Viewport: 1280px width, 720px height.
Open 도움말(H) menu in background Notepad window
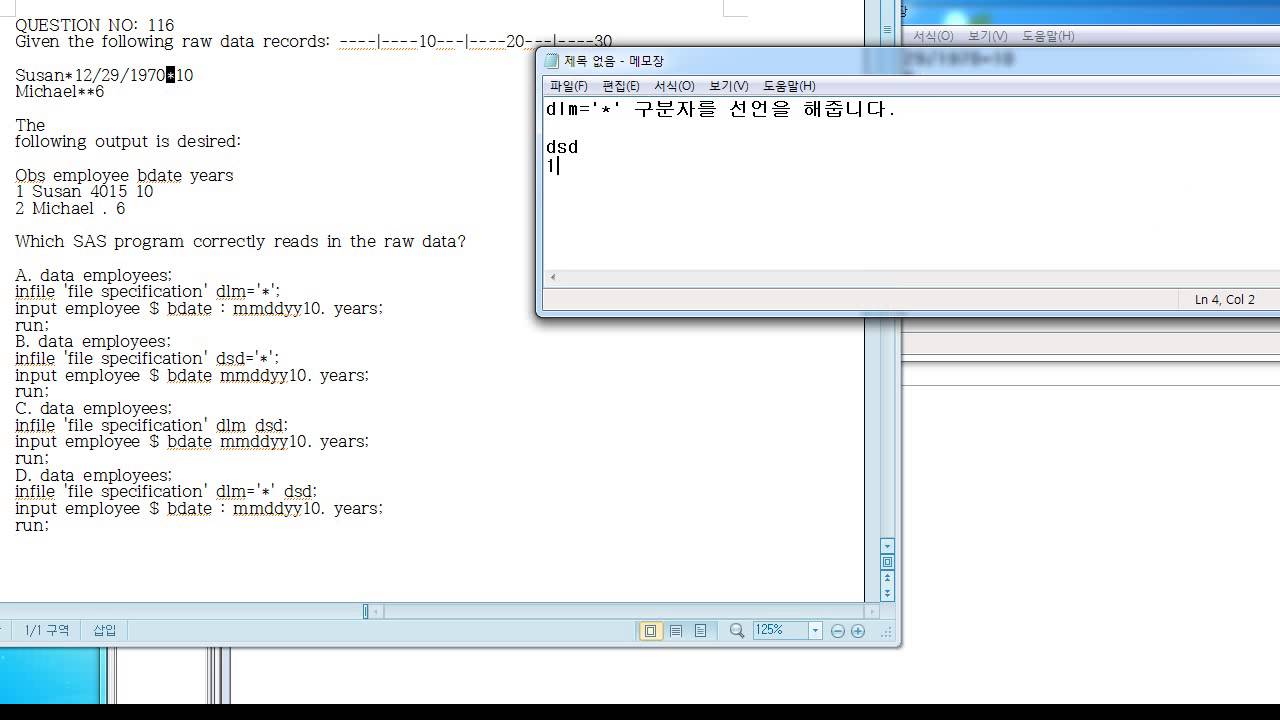pos(1048,36)
